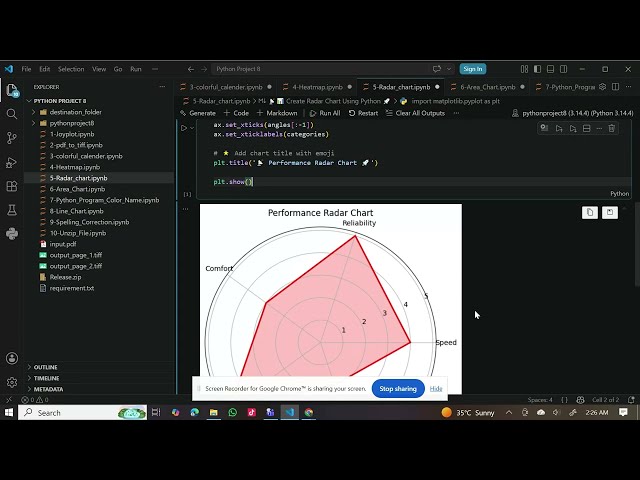Open the Manage gear in activity bar
The height and width of the screenshot is (480, 640).
pos(12,382)
